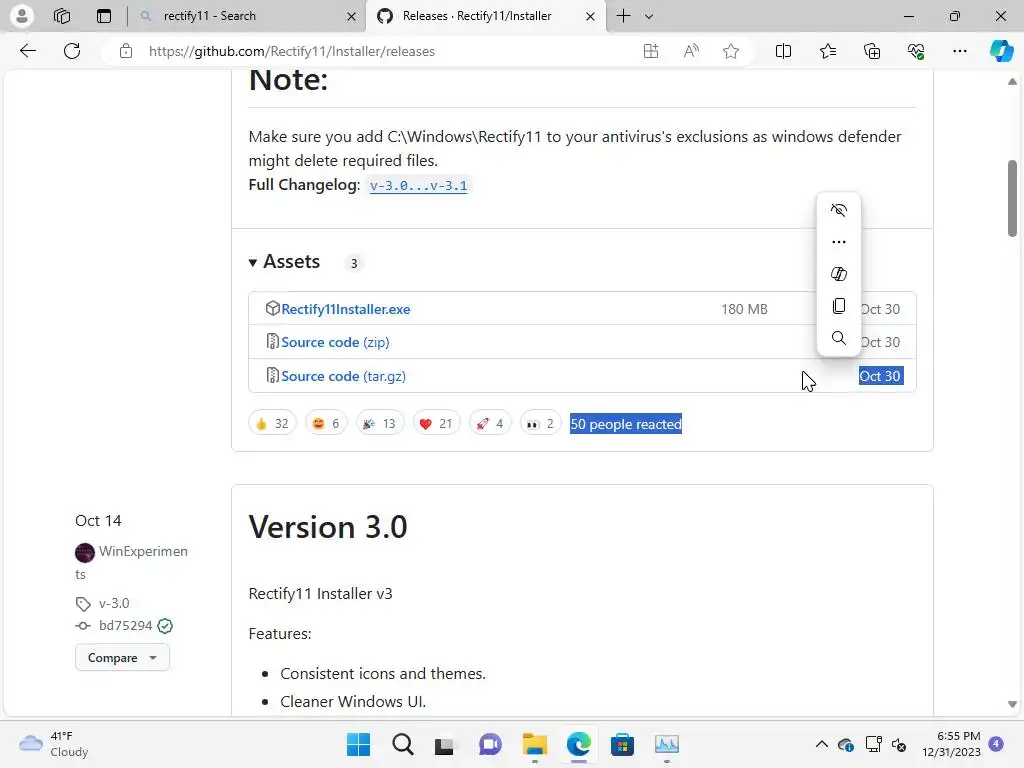Ask Copilot from the mini selection menu
Image resolution: width=1024 pixels, height=768 pixels.
pyautogui.click(x=839, y=274)
